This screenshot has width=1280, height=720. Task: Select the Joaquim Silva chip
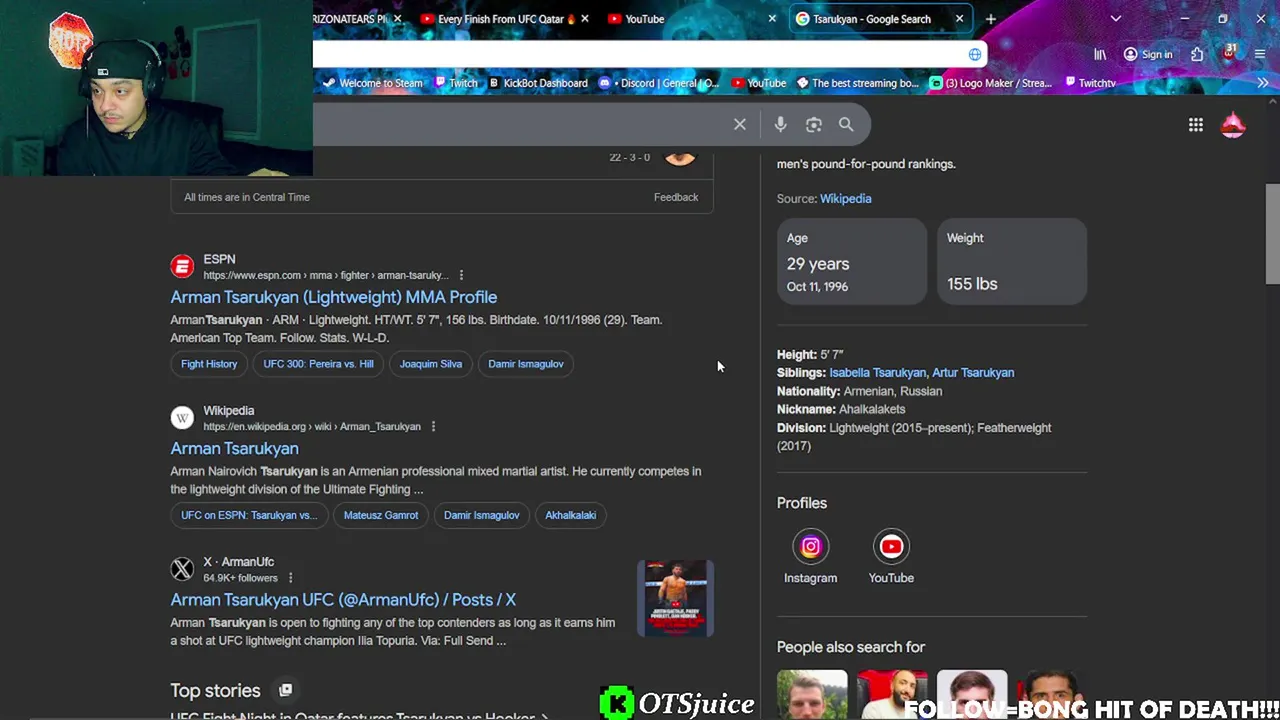[431, 364]
